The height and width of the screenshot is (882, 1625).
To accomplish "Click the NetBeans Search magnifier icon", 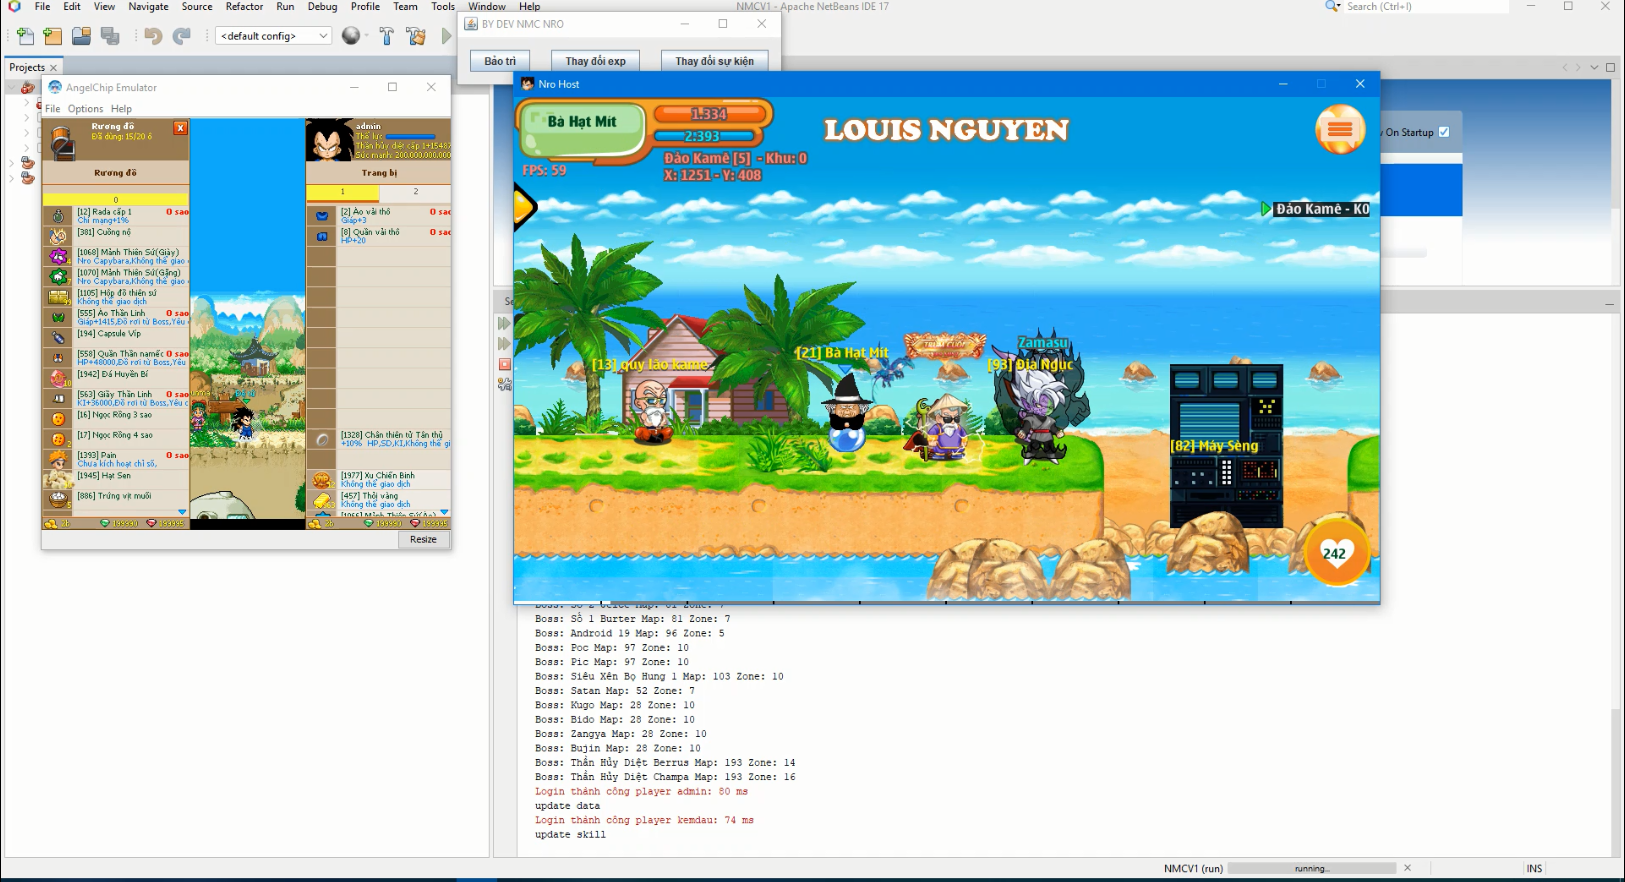I will [1332, 6].
